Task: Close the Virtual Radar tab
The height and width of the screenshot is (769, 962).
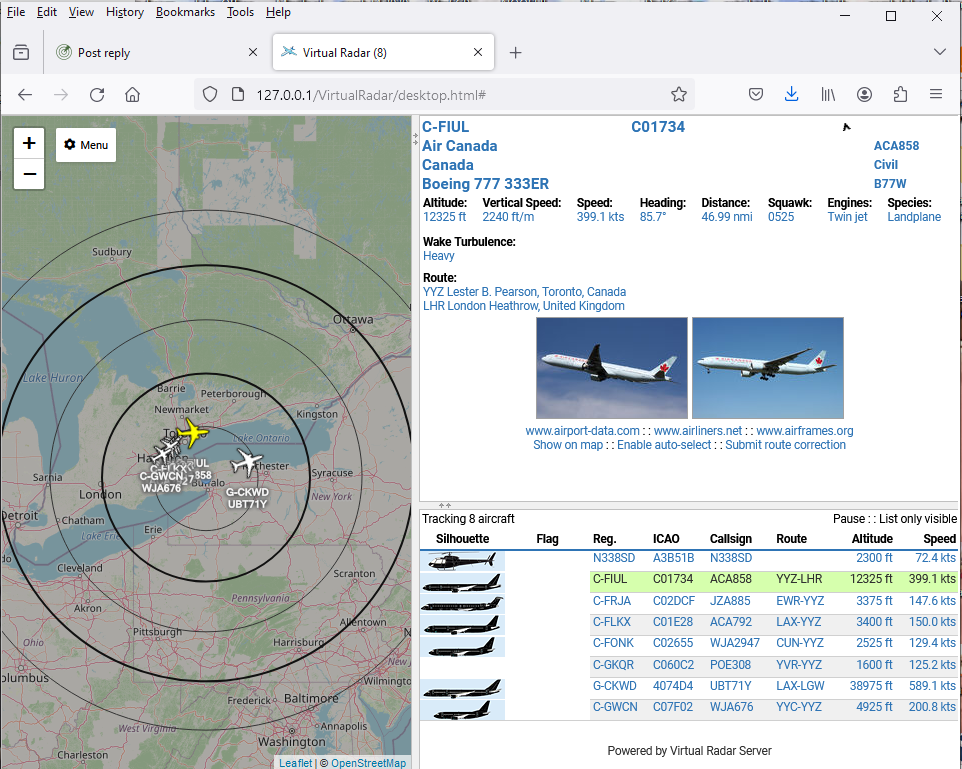Action: [478, 53]
